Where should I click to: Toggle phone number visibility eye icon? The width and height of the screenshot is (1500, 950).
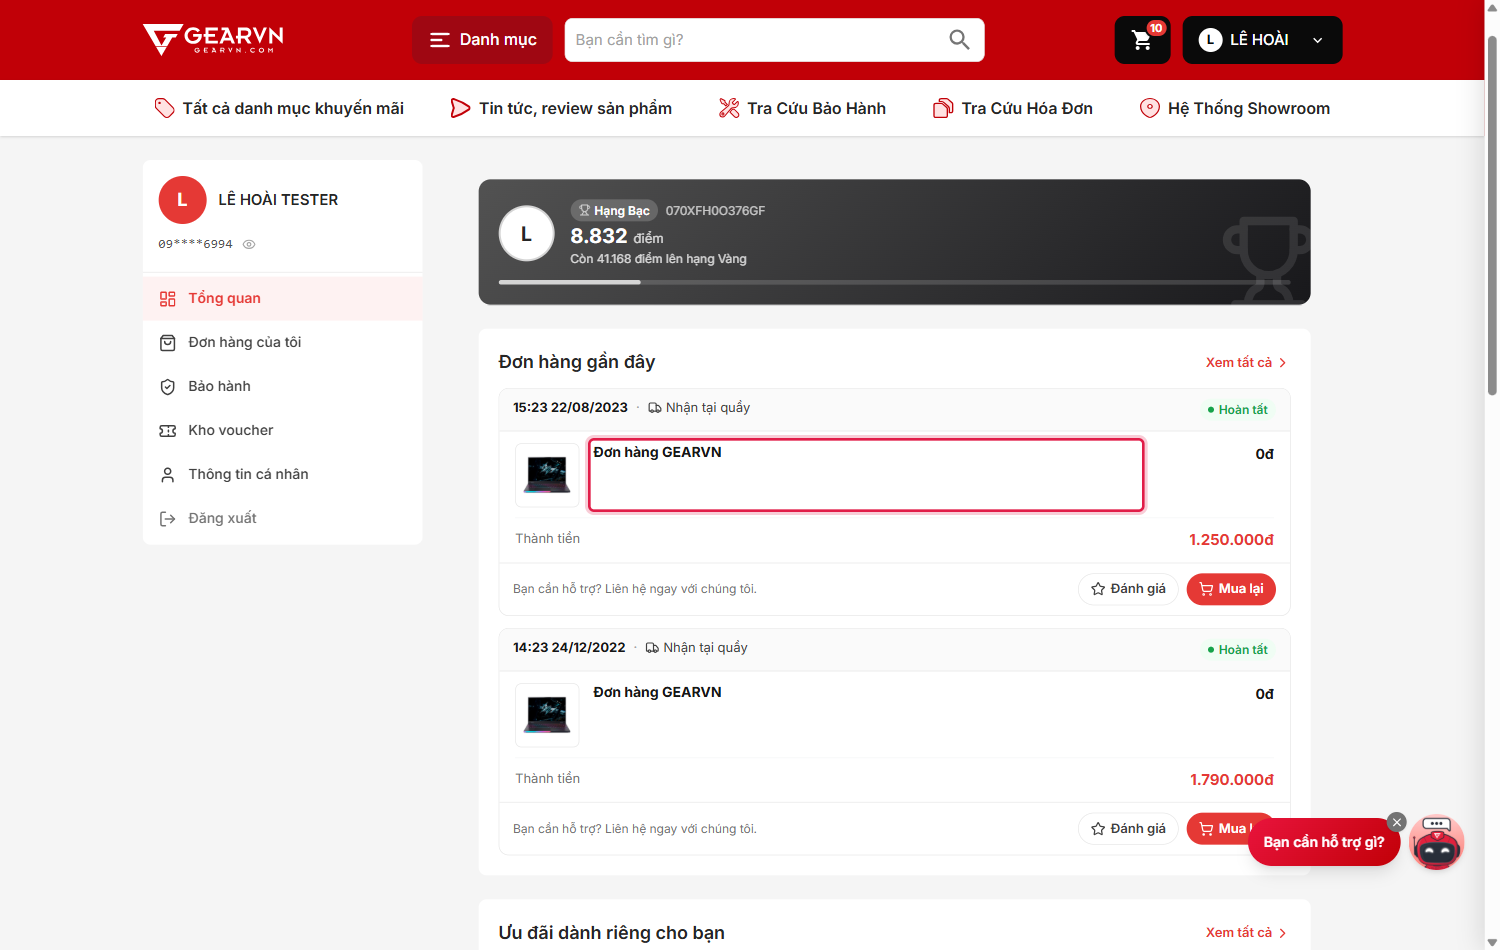coord(249,244)
